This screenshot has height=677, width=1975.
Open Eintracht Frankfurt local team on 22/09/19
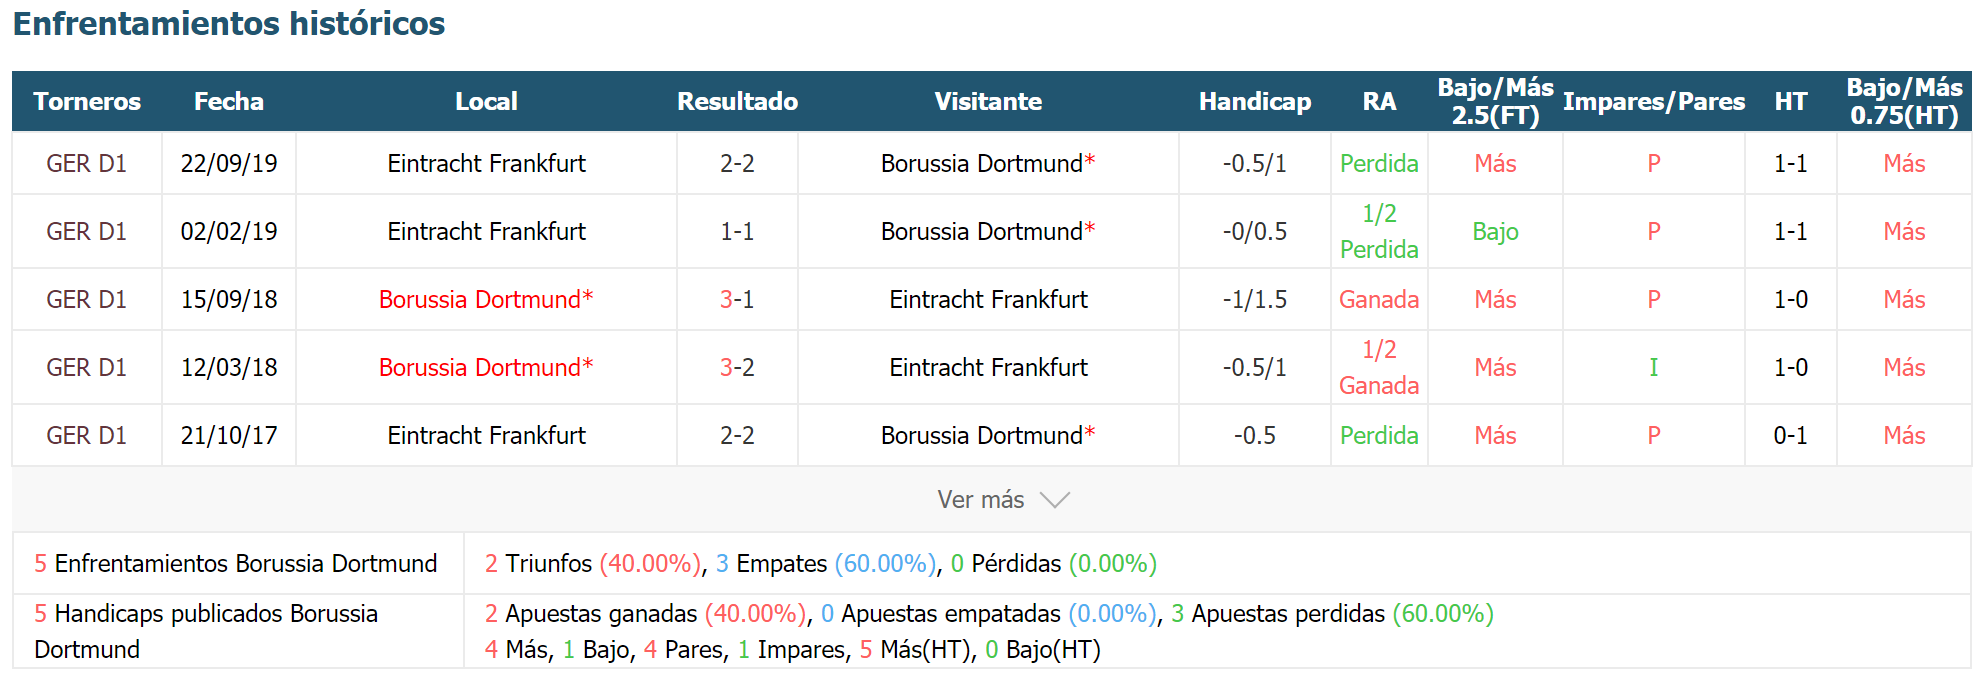(487, 163)
